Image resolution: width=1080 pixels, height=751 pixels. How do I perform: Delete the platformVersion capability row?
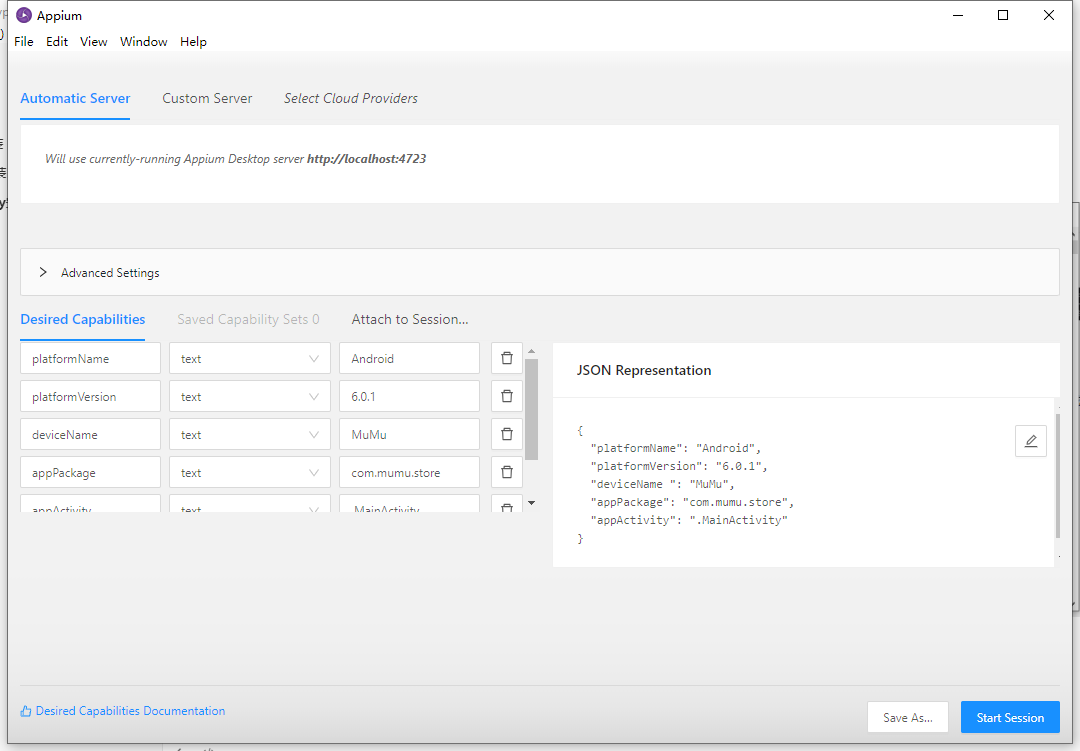[506, 396]
